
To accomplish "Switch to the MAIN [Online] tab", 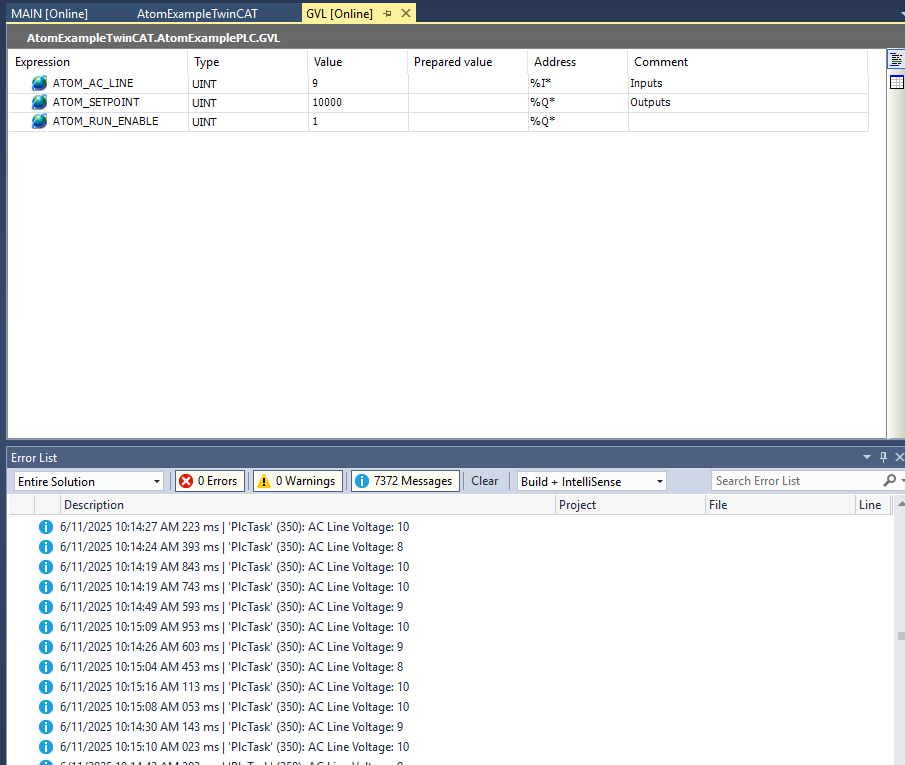I will coord(50,14).
